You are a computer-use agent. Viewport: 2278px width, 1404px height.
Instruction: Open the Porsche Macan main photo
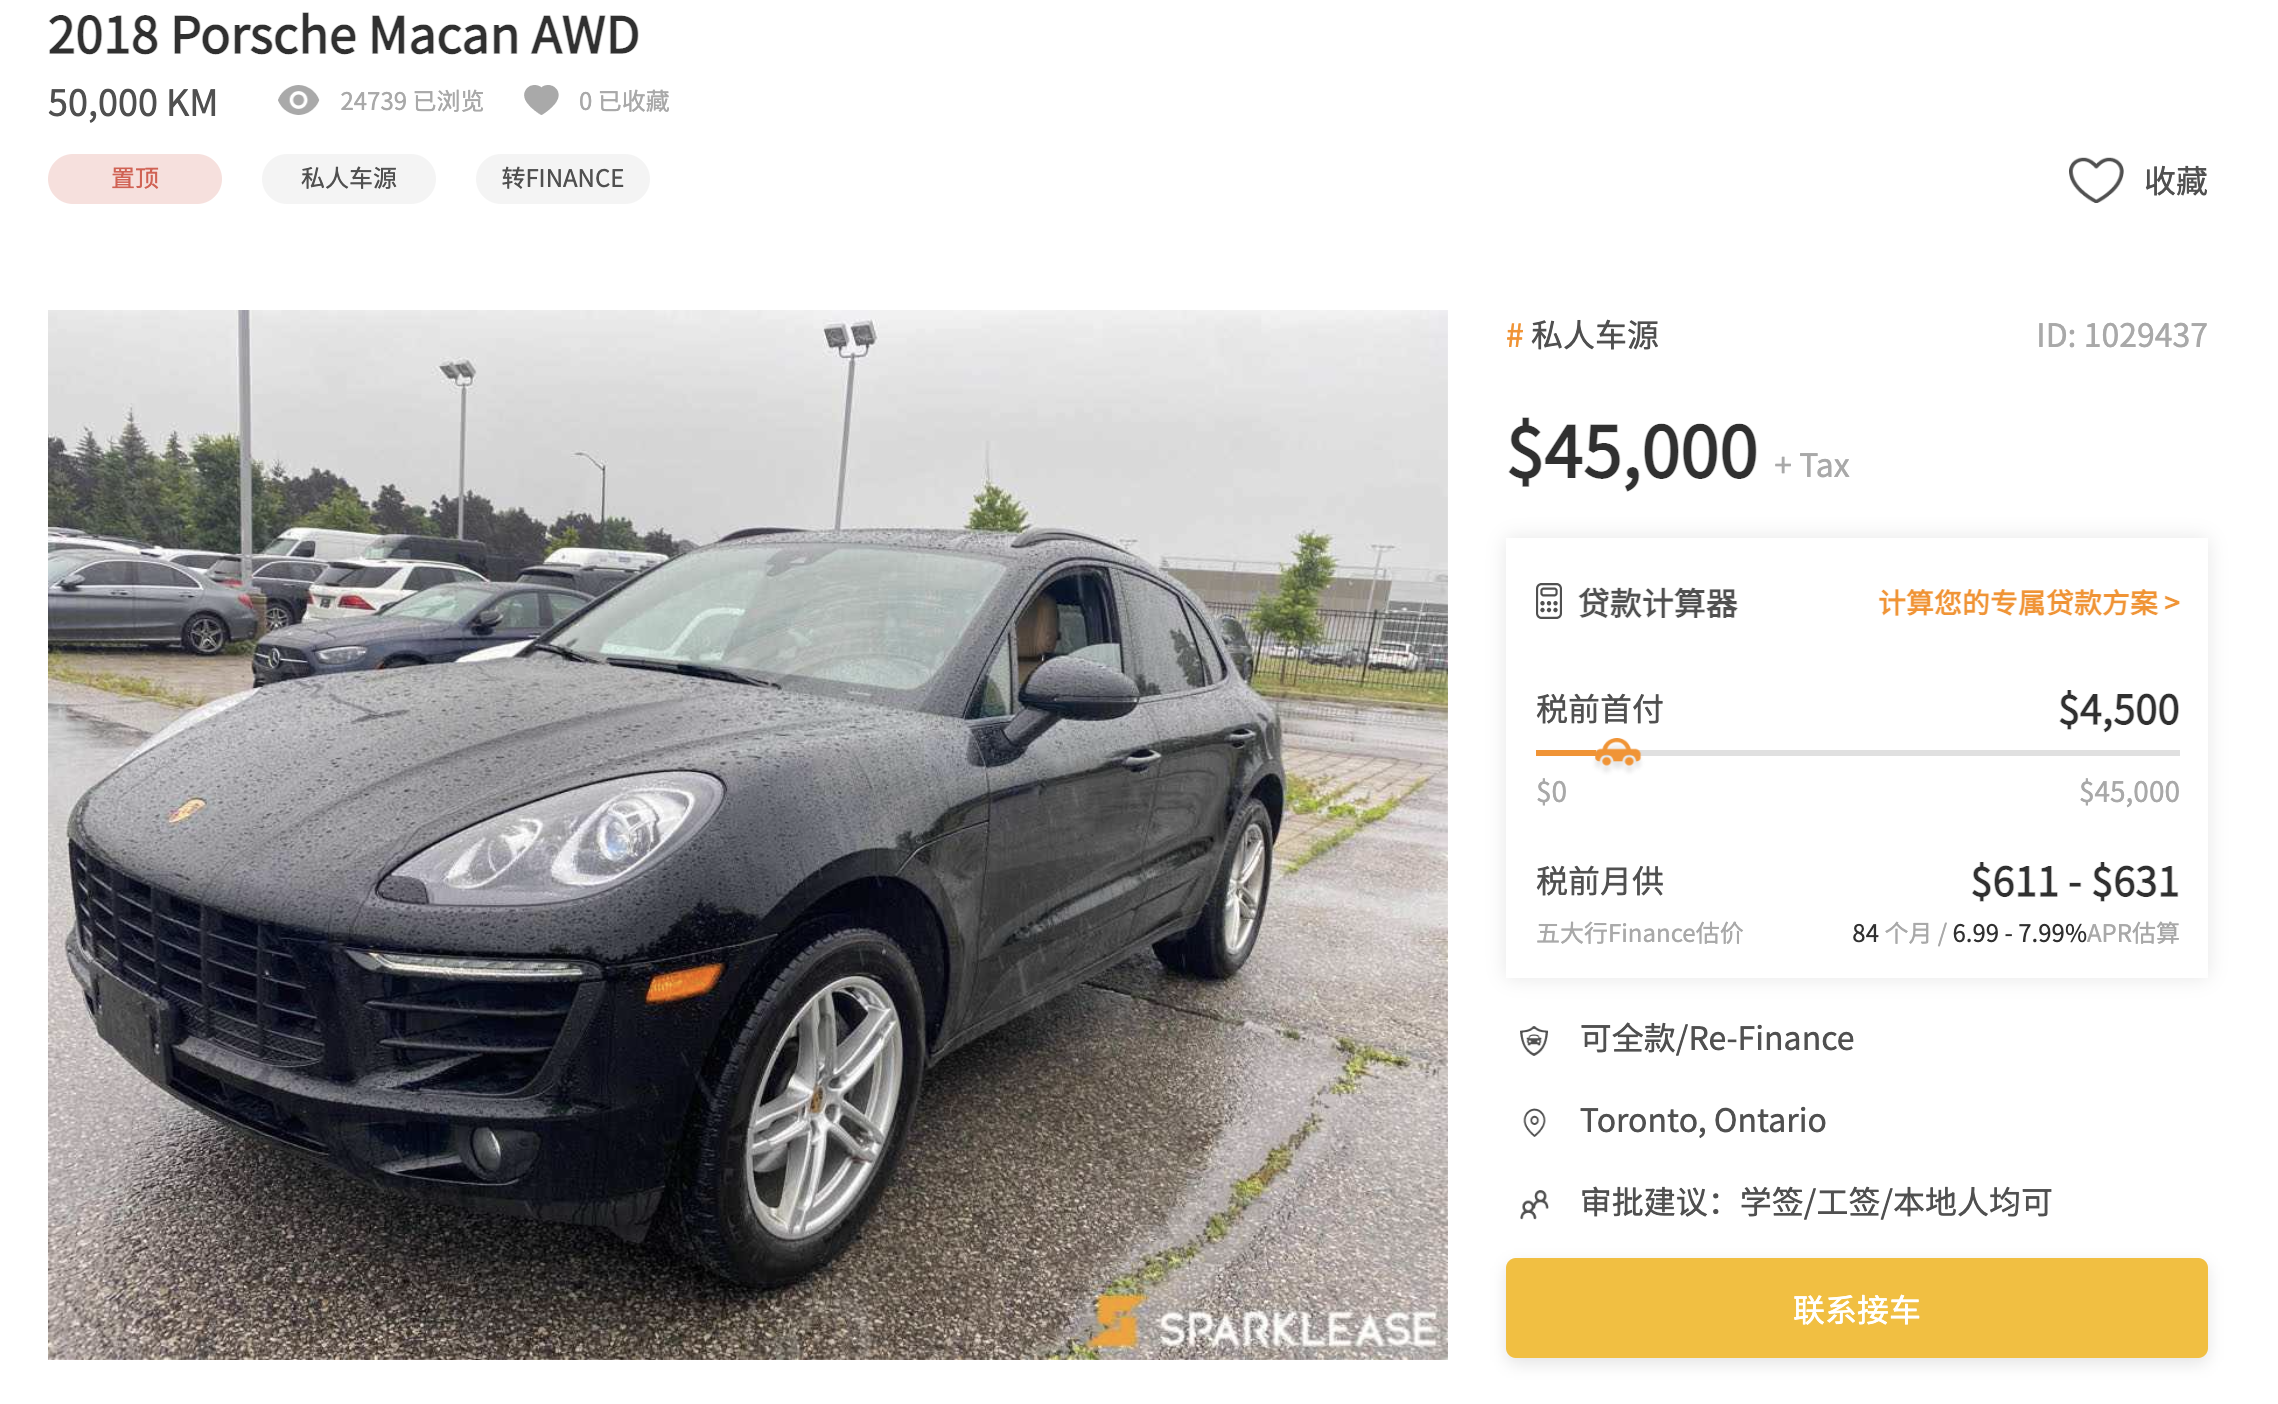748,834
